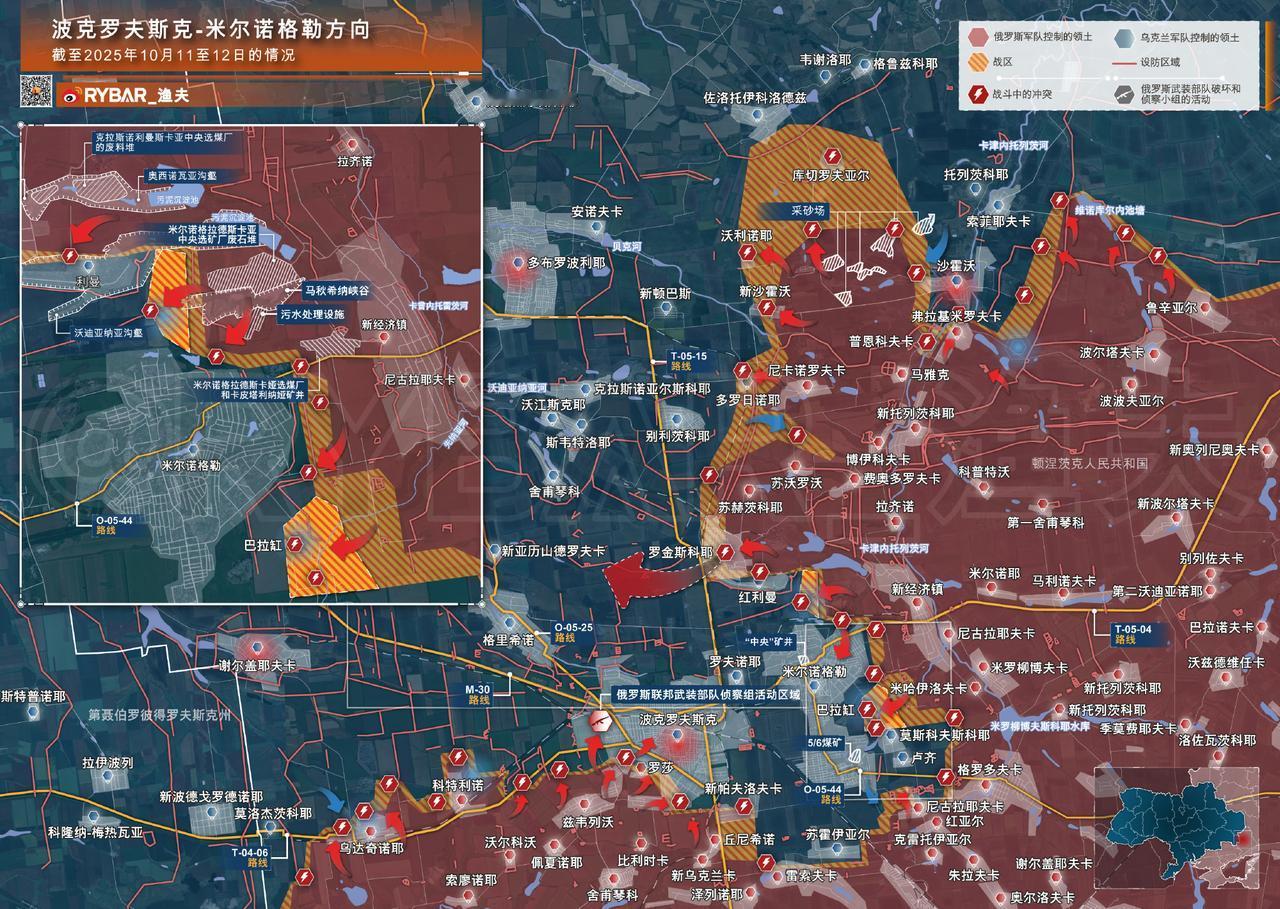Click the 乌达奇诺耶 label
This screenshot has width=1280, height=909.
point(371,848)
